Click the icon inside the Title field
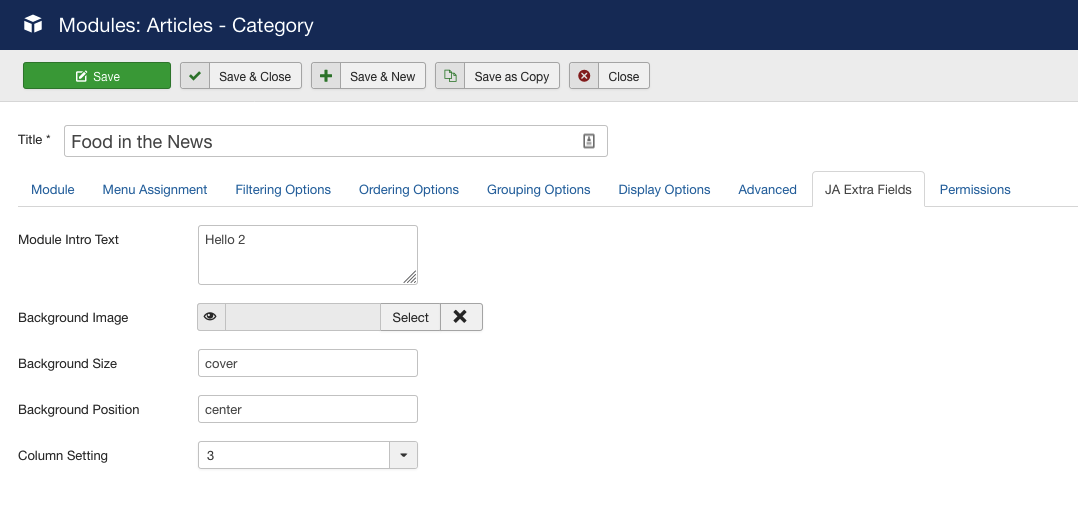 589,142
